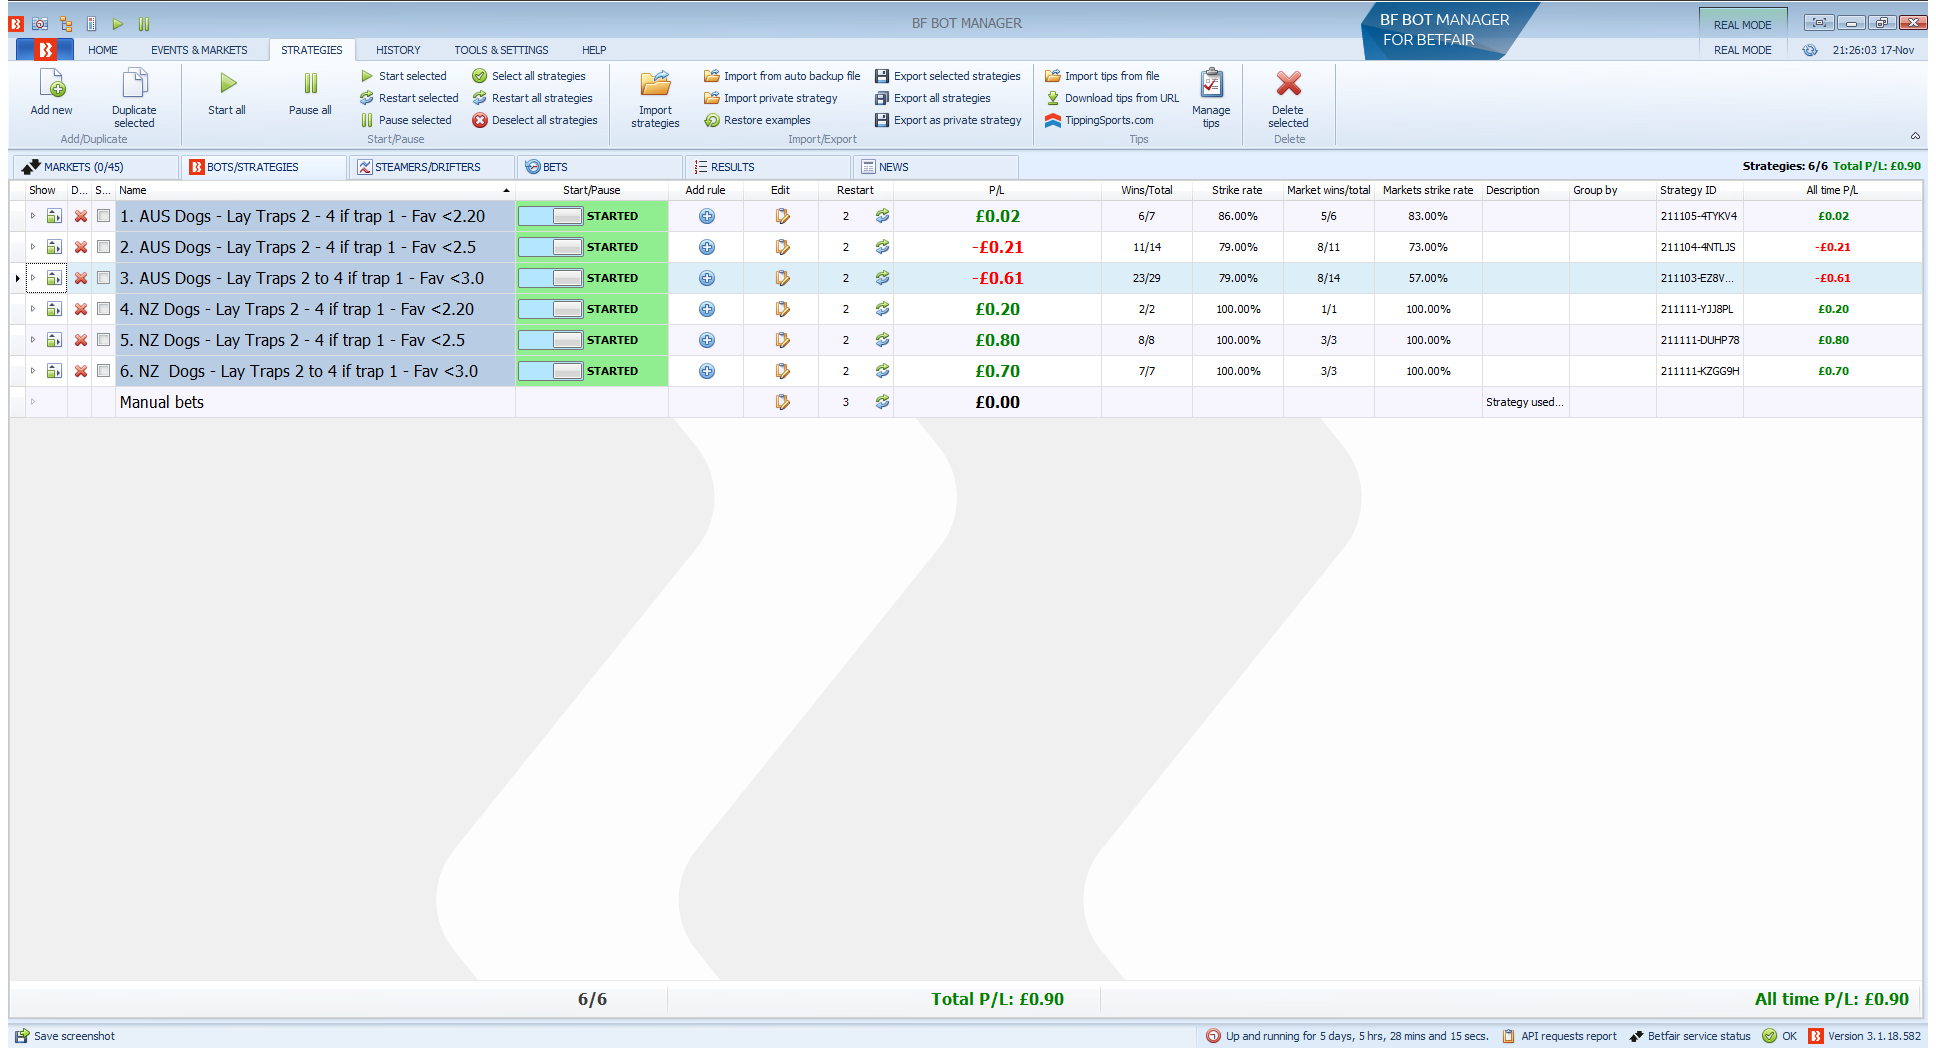Click the Strike rate column header
1936x1056 pixels.
pyautogui.click(x=1237, y=190)
